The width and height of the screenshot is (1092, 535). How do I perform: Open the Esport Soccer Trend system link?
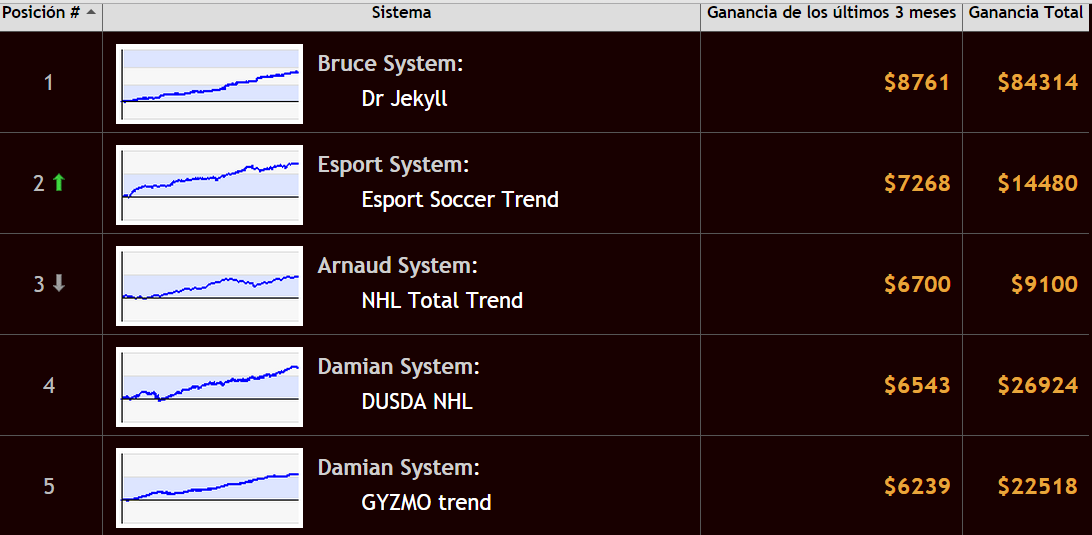tap(460, 200)
